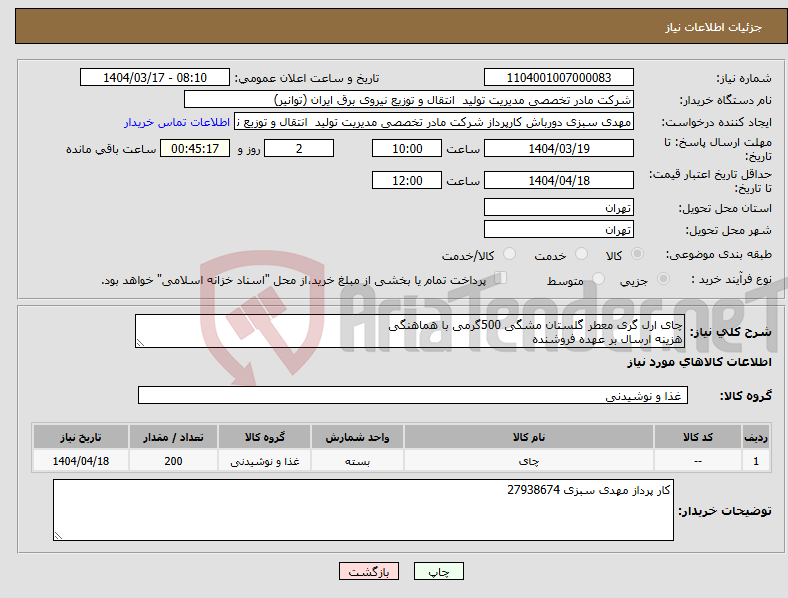Viewport: 788px width, 598px height.
Task: Click the price validity date 1404/04/18
Action: click(x=558, y=180)
